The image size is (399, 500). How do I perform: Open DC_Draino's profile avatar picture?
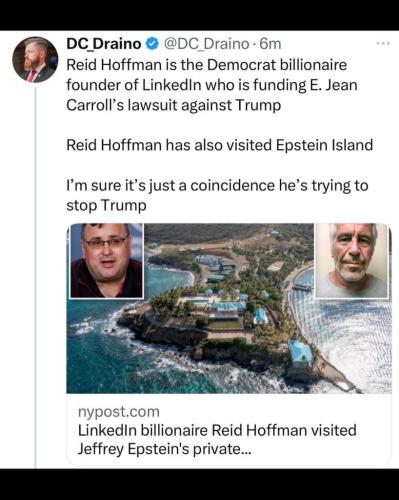tap(35, 60)
